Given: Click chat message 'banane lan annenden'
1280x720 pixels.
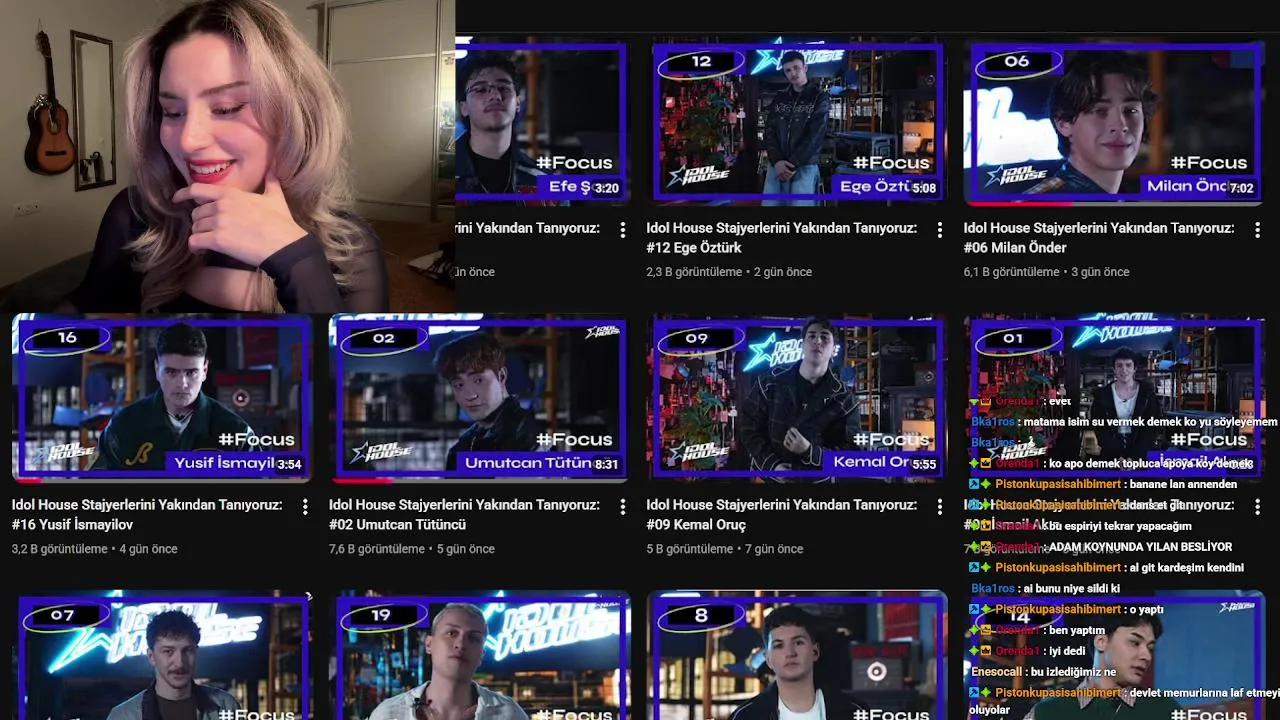Looking at the screenshot, I should 1183,484.
